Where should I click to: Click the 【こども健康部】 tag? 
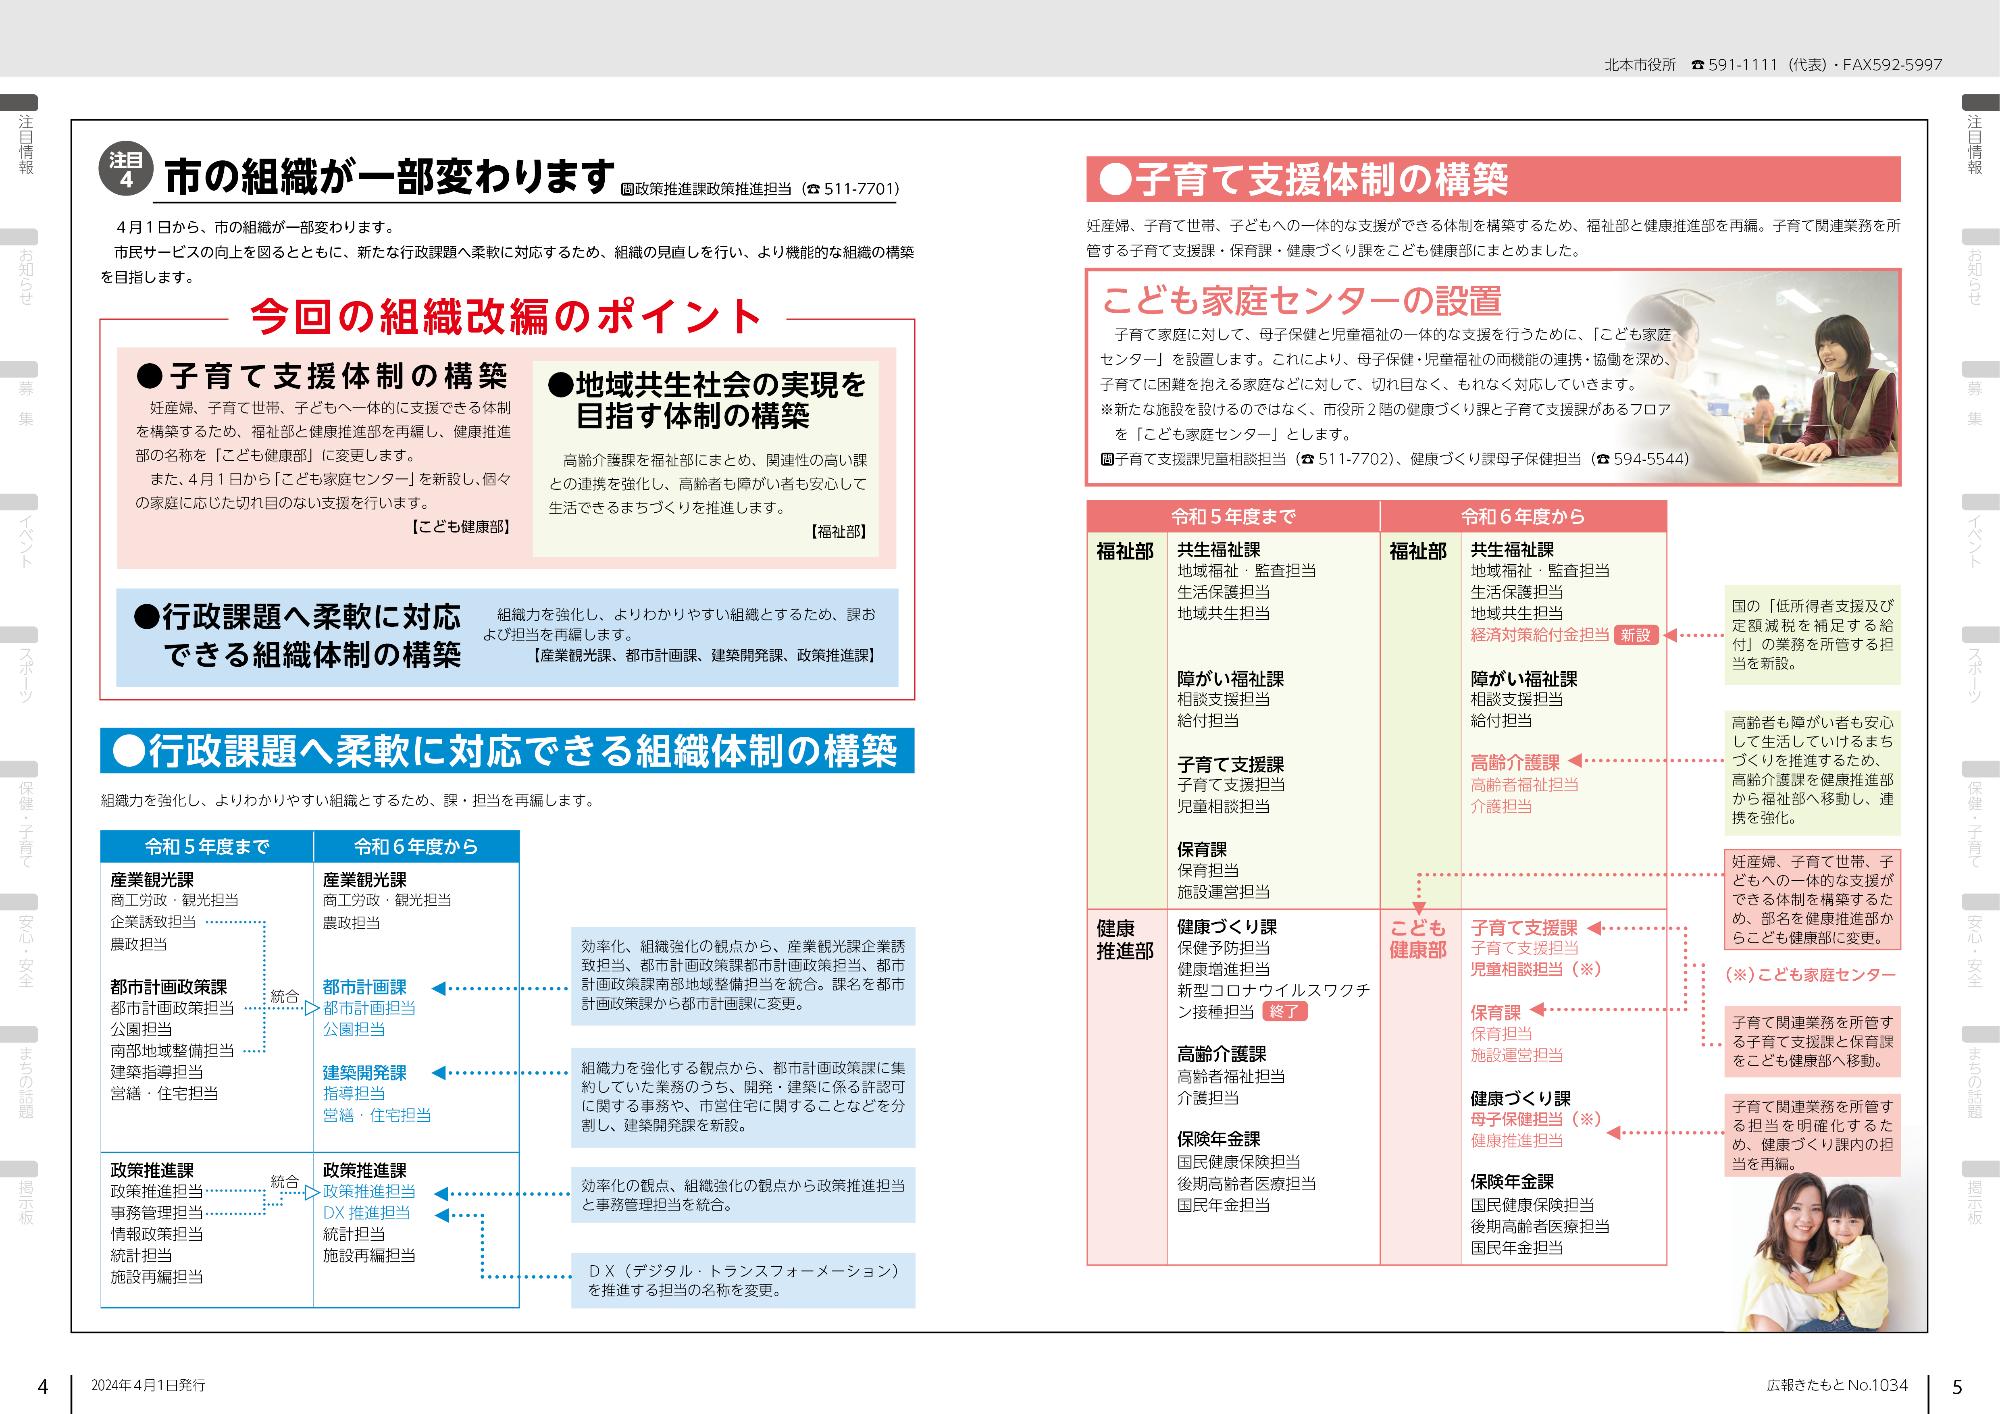(459, 526)
